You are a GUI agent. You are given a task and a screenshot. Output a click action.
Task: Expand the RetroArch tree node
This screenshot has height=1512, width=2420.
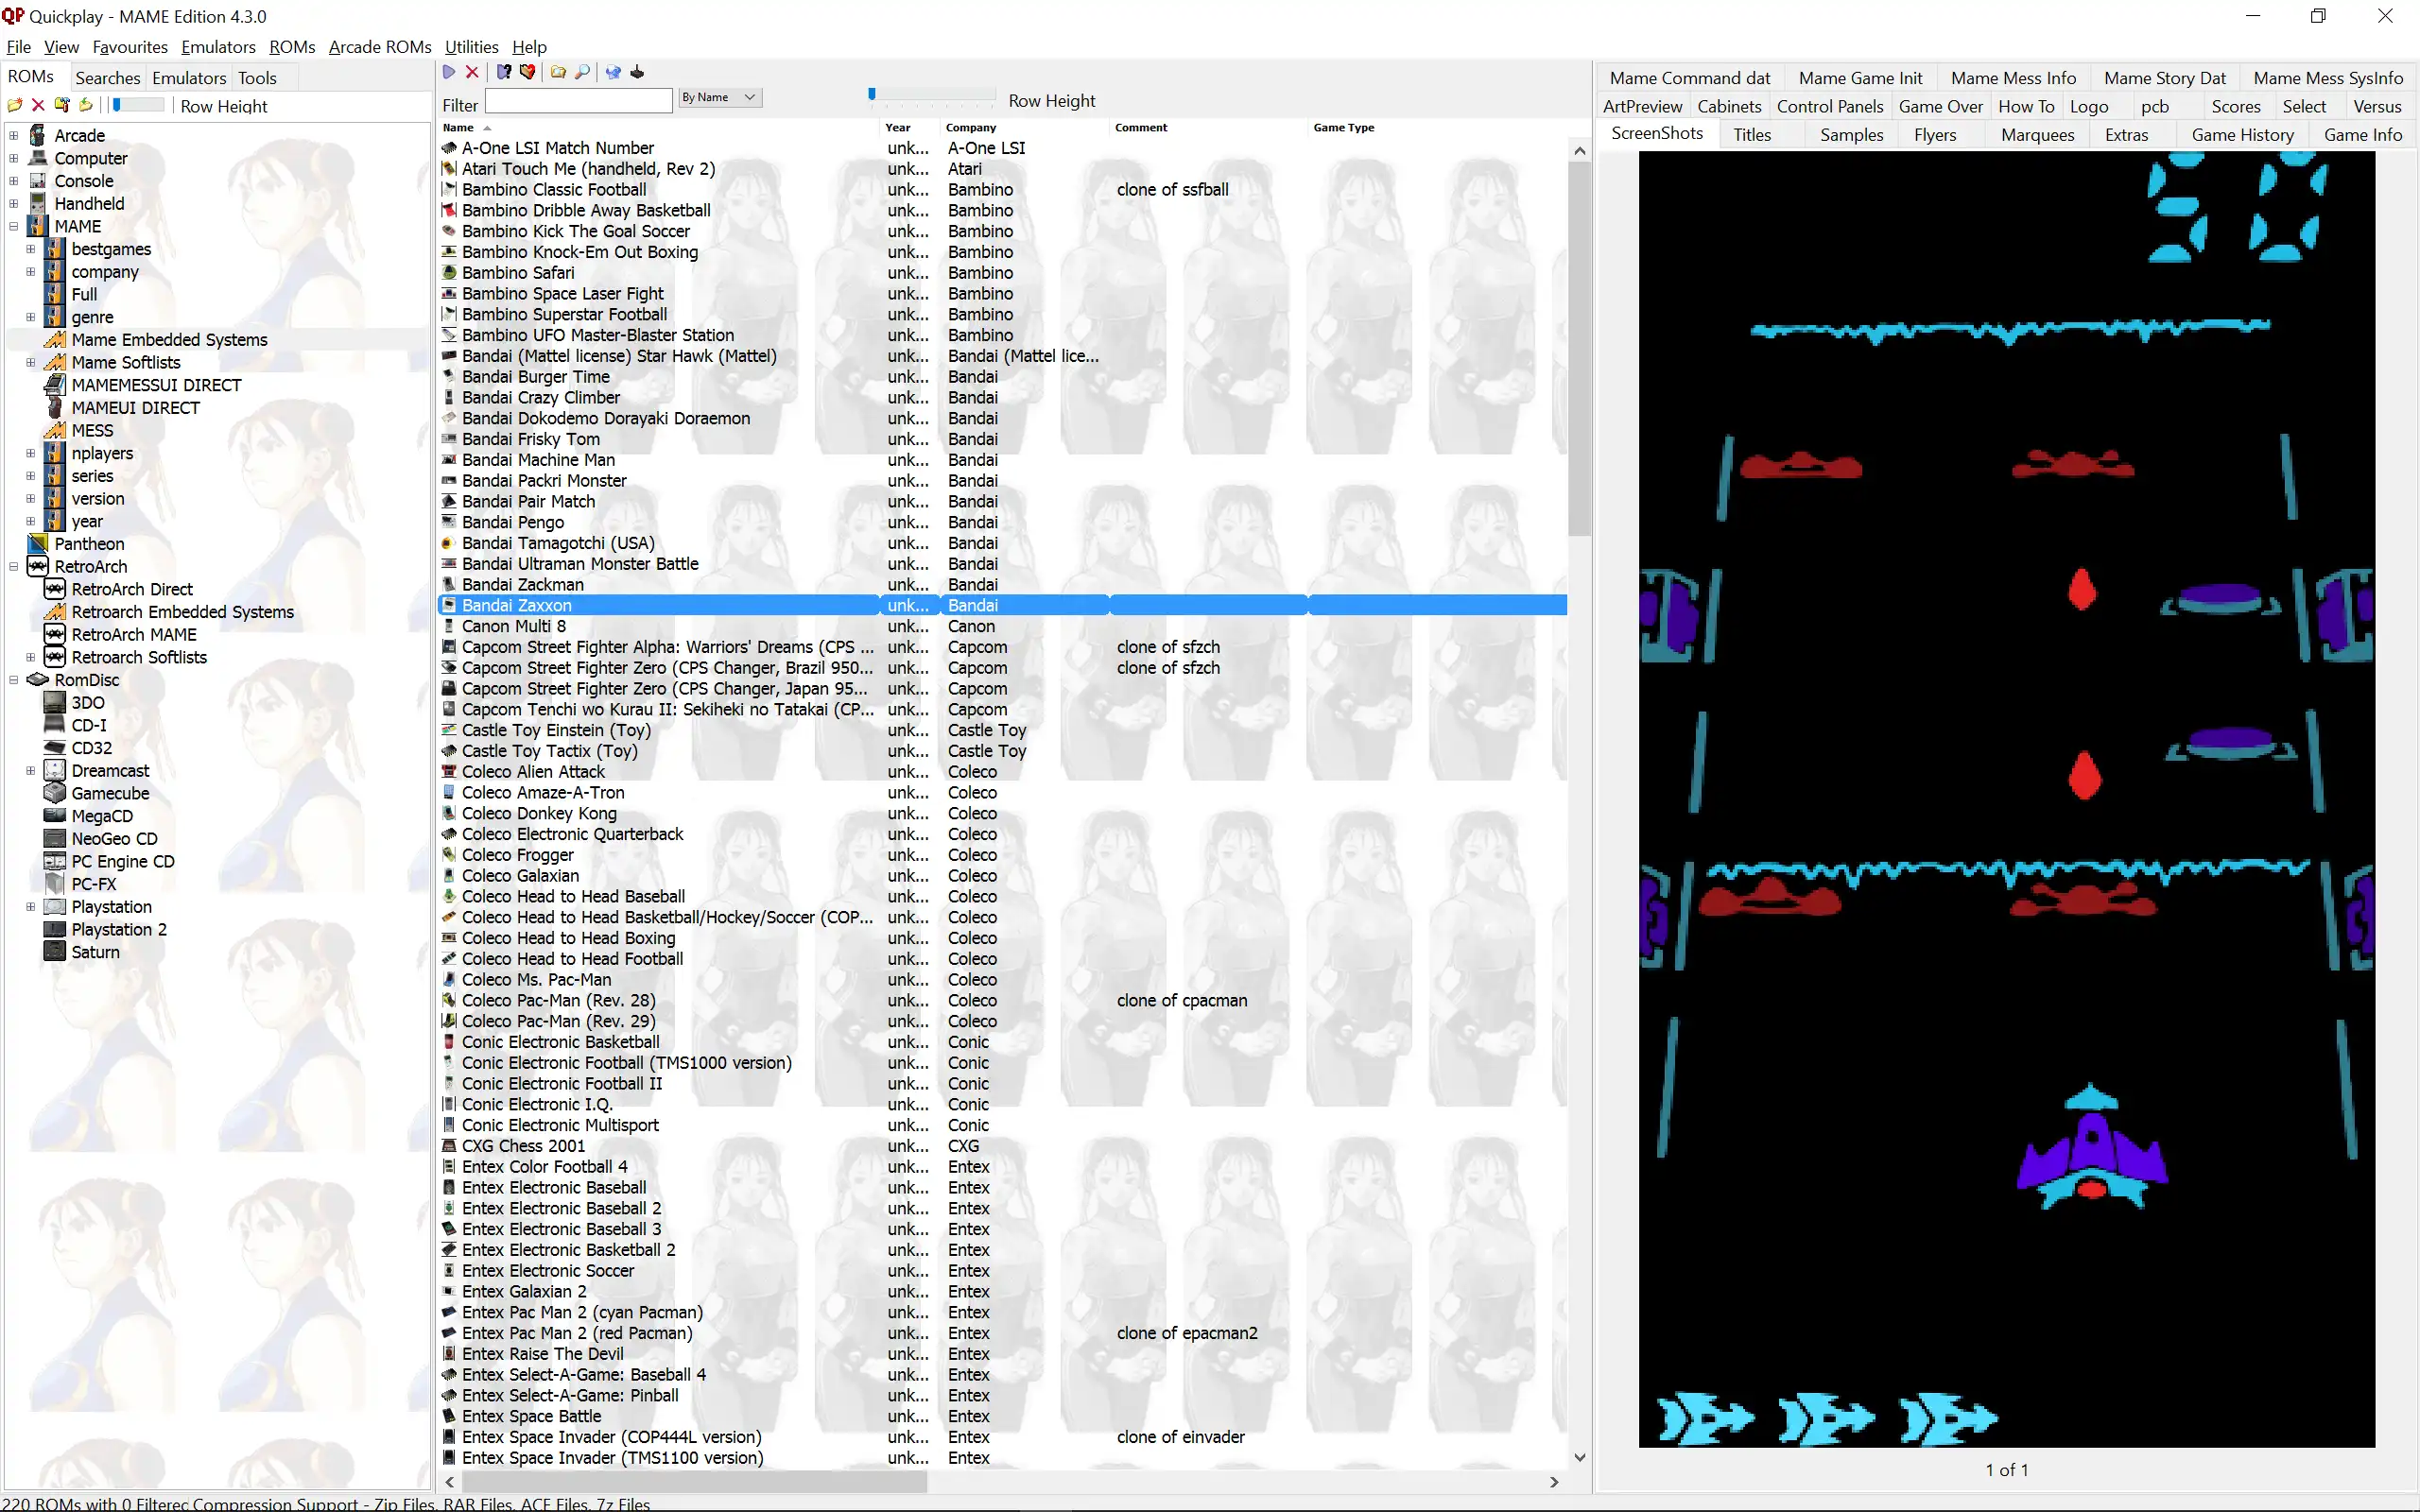(14, 566)
